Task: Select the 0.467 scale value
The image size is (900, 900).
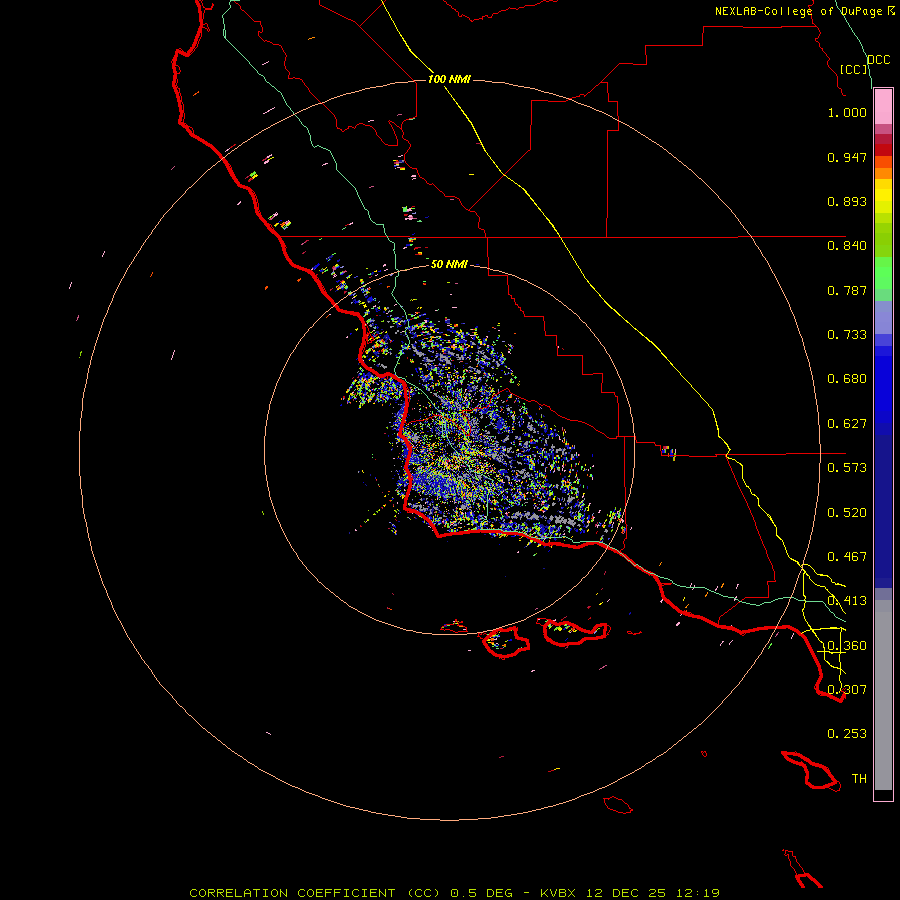Action: click(x=847, y=557)
